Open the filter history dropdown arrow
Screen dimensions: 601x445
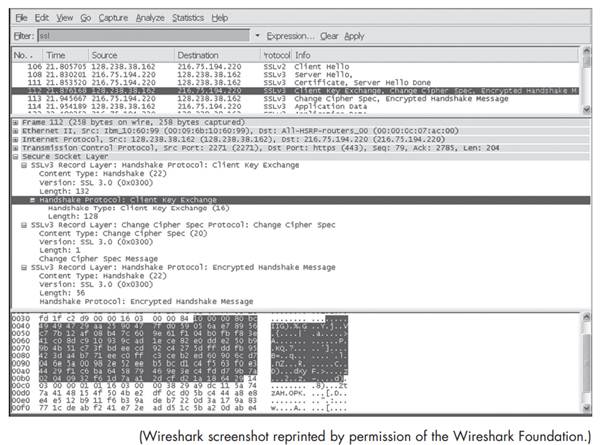(x=258, y=36)
